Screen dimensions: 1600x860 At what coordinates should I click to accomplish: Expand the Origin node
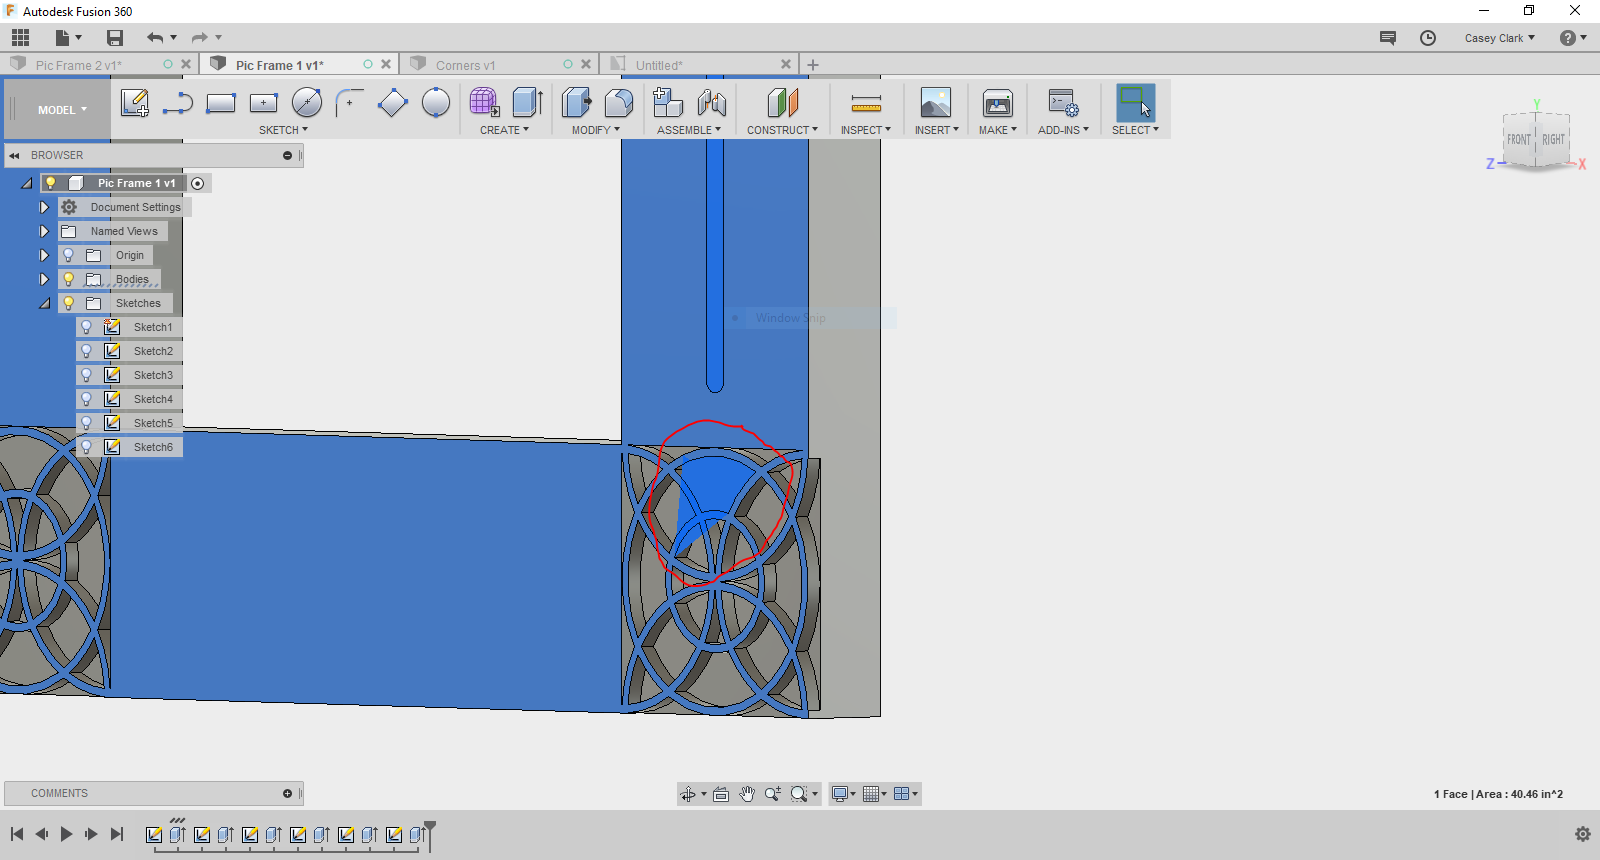click(44, 255)
